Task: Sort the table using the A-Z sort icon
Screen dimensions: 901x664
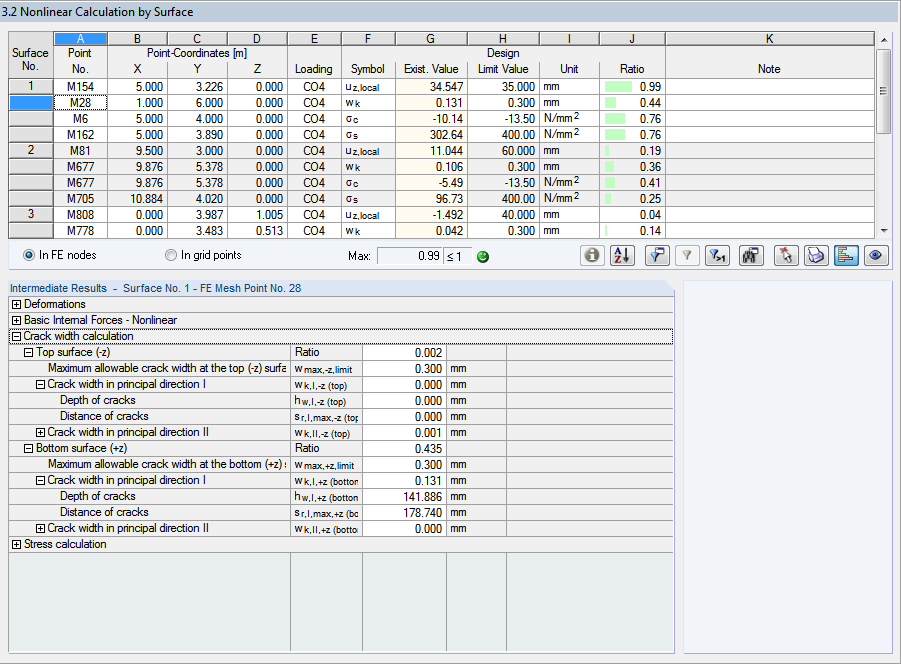Action: (622, 255)
